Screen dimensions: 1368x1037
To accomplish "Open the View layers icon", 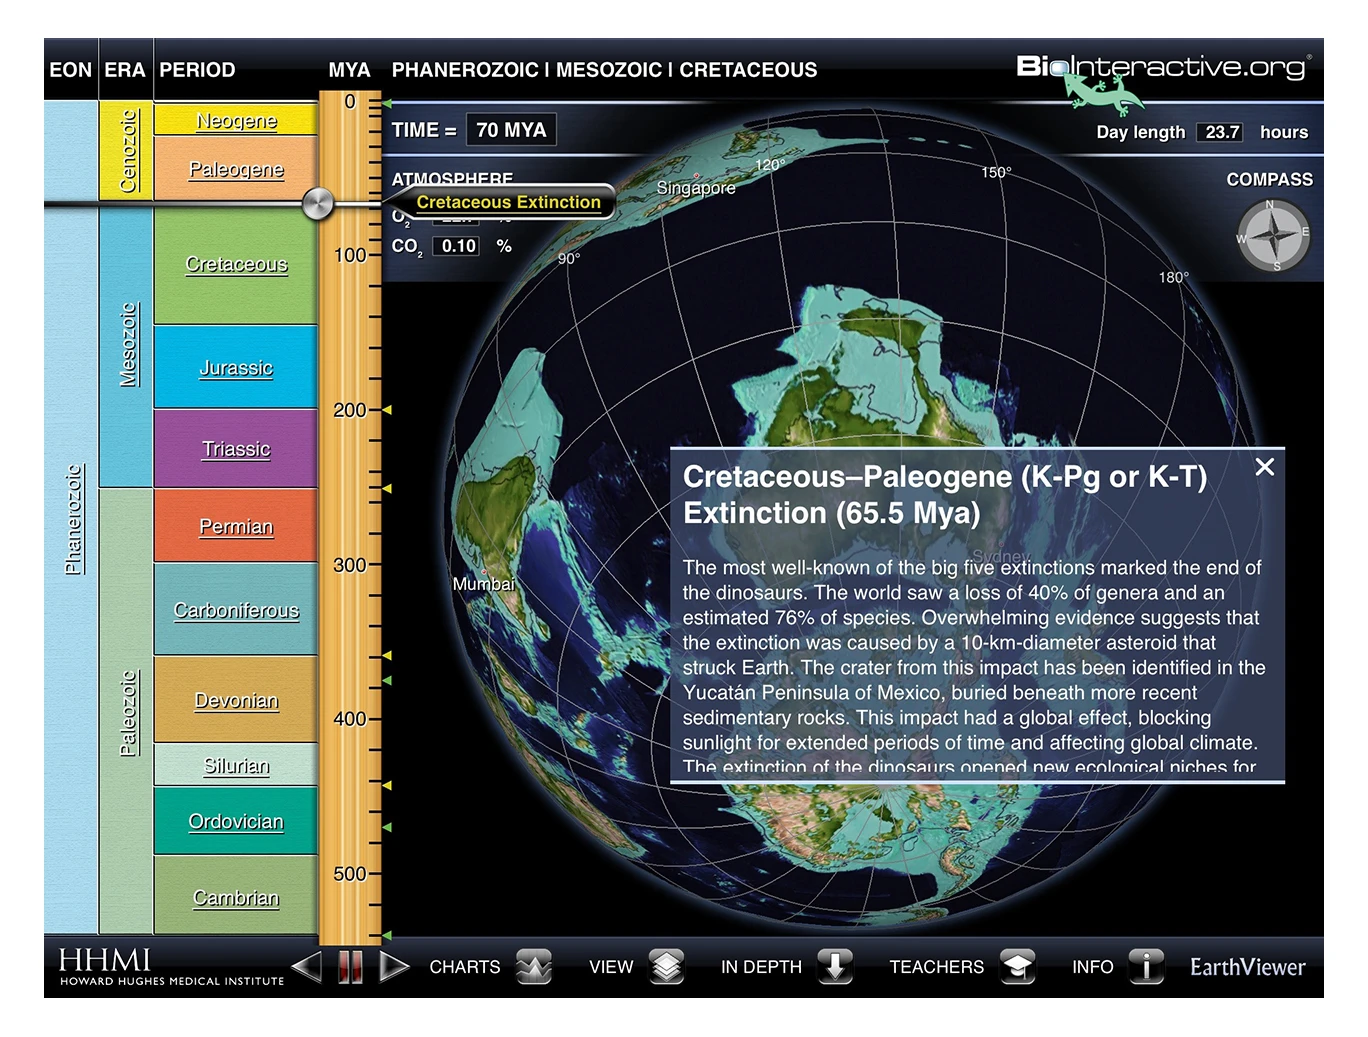I will pos(666,966).
